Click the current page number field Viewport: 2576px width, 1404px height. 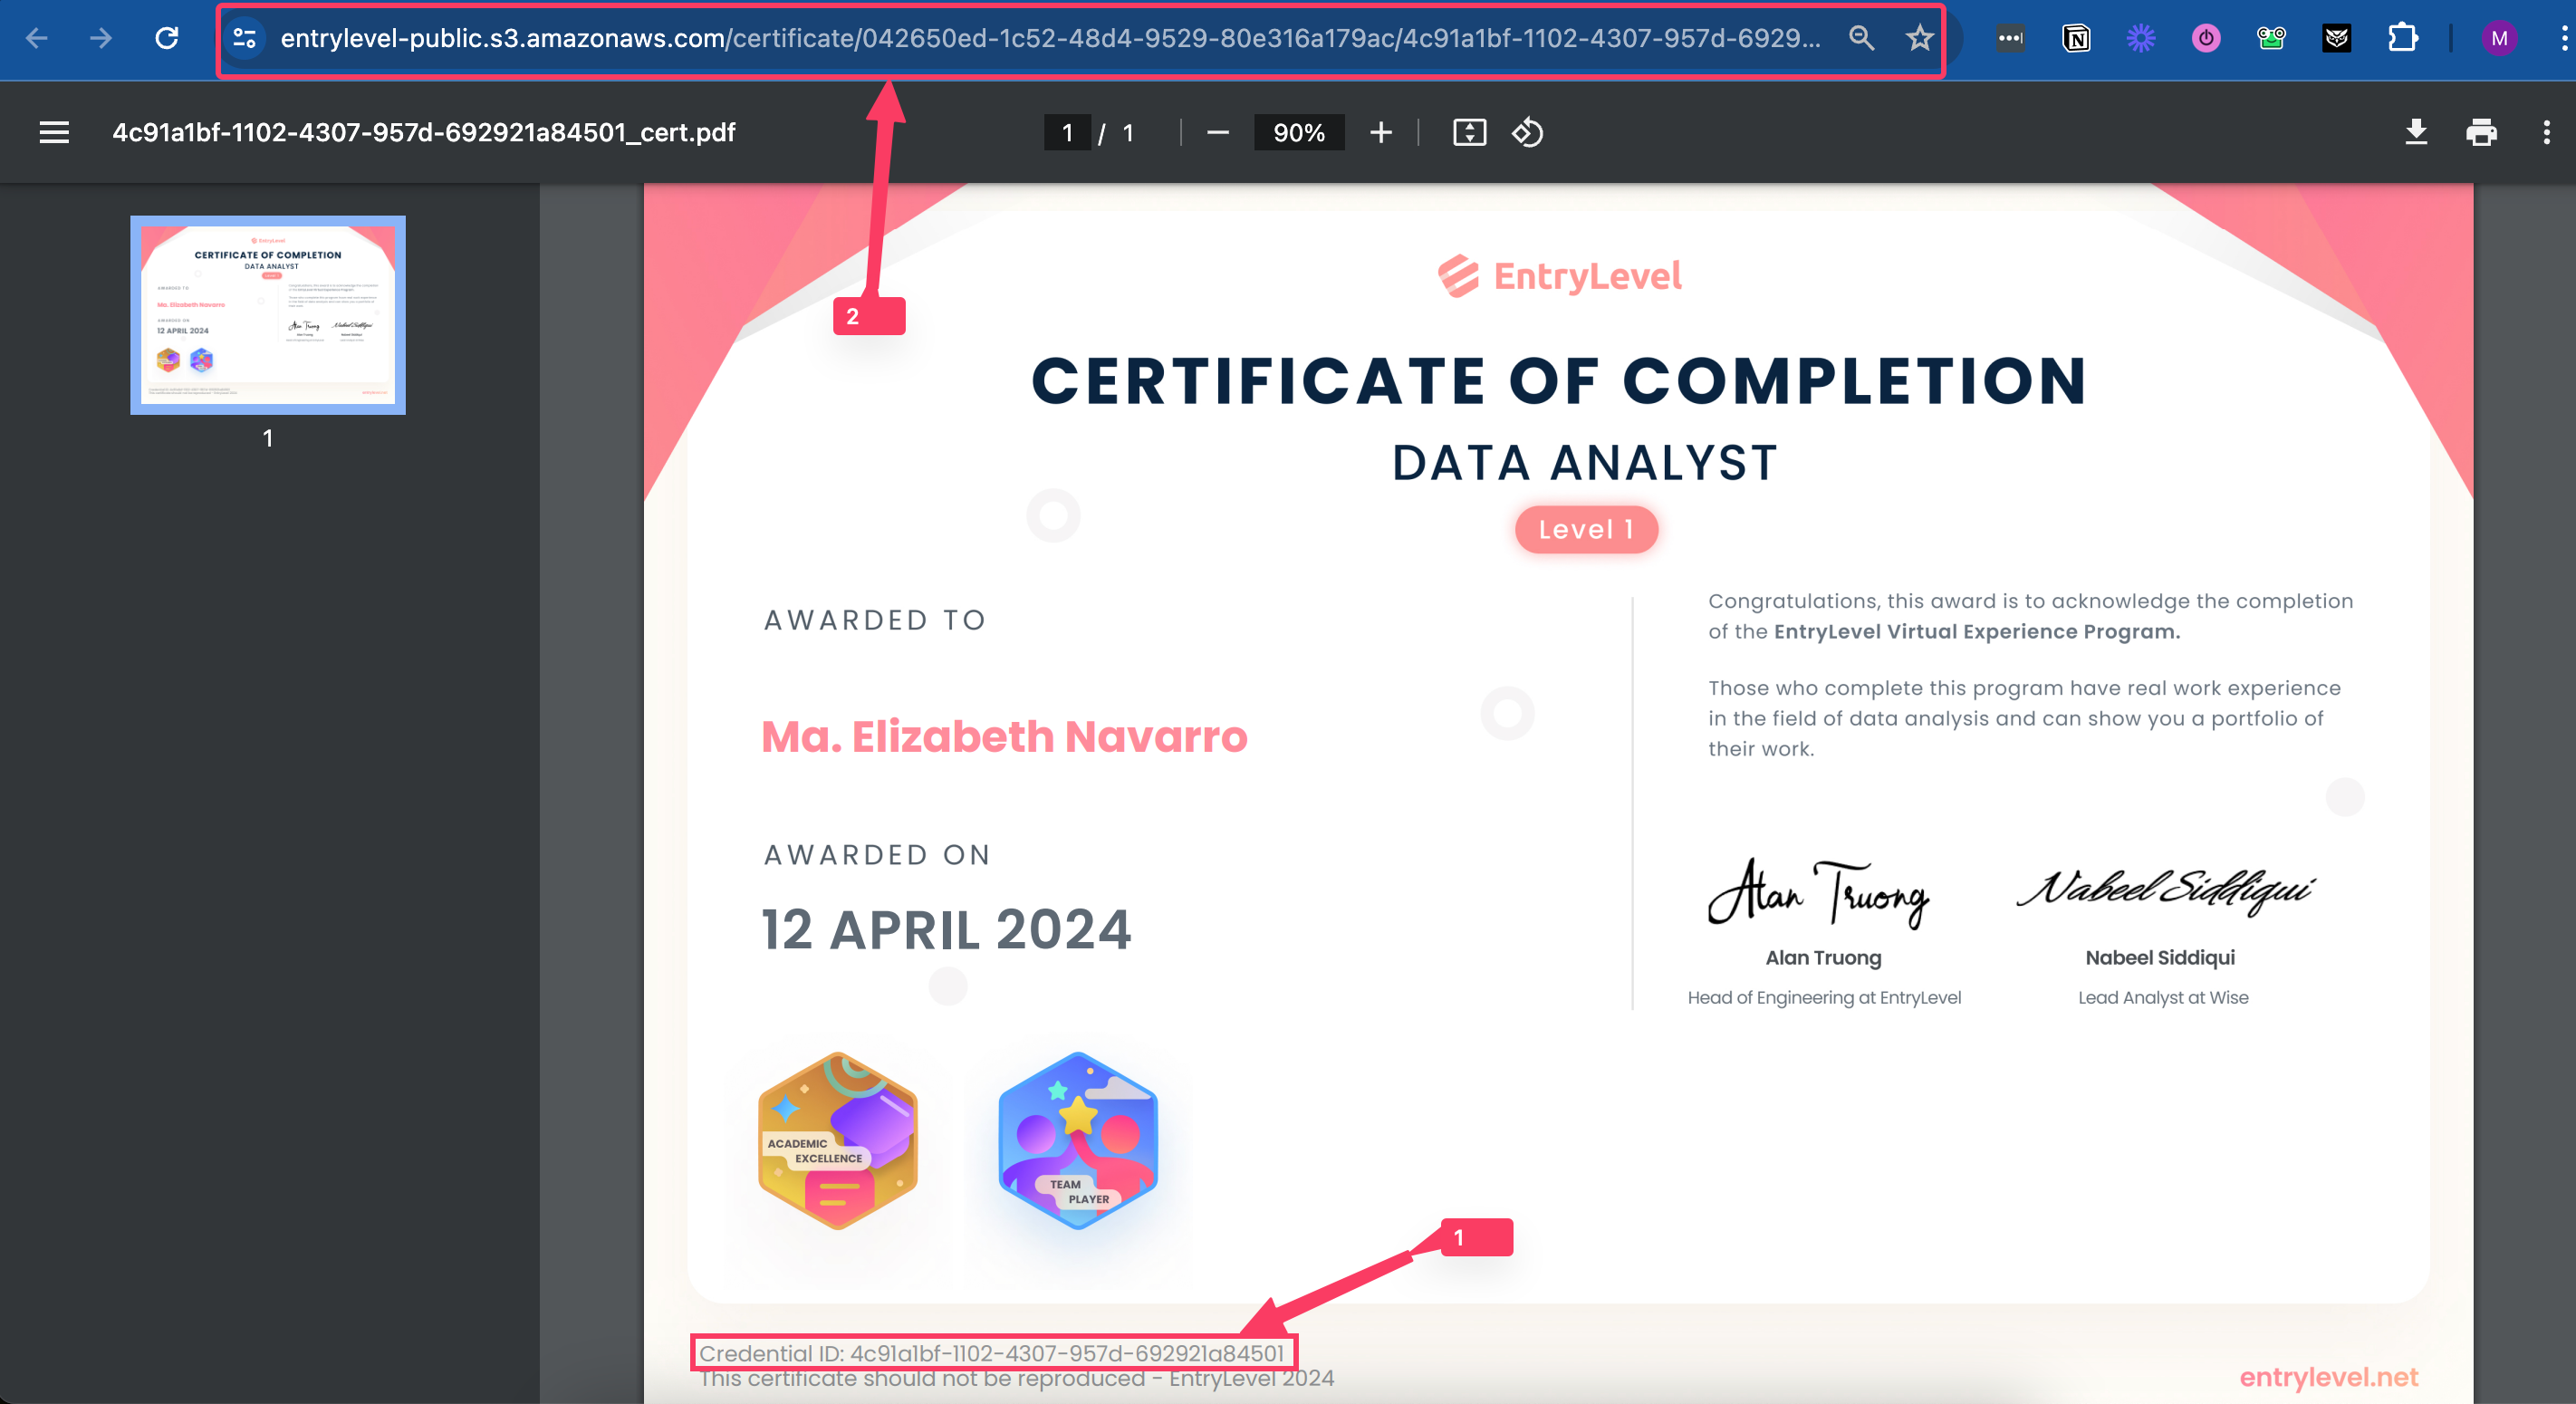[1067, 132]
